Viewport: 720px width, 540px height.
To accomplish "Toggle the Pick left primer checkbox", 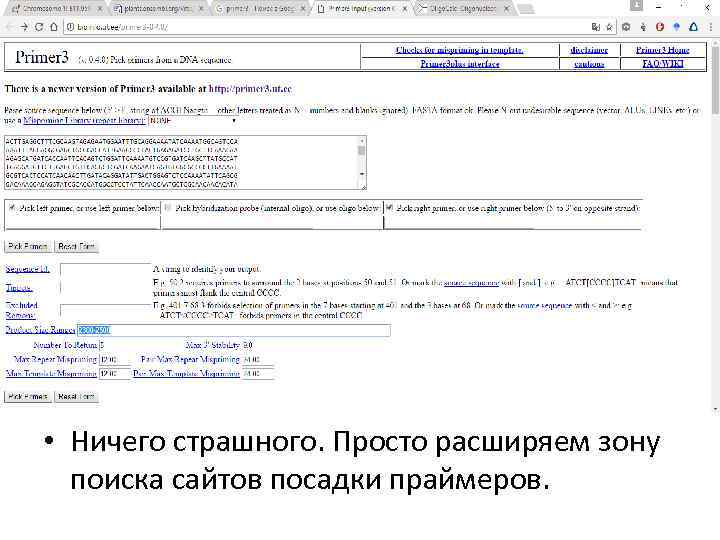I will pos(12,208).
